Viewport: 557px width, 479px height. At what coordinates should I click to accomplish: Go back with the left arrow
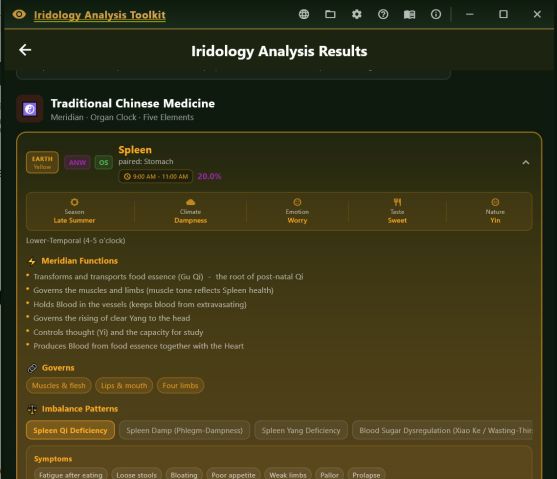click(25, 50)
